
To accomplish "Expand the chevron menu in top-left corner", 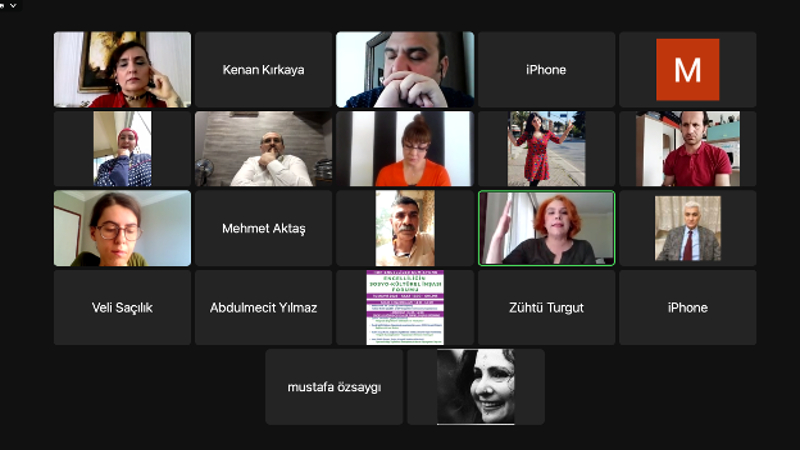I will [x=13, y=5].
